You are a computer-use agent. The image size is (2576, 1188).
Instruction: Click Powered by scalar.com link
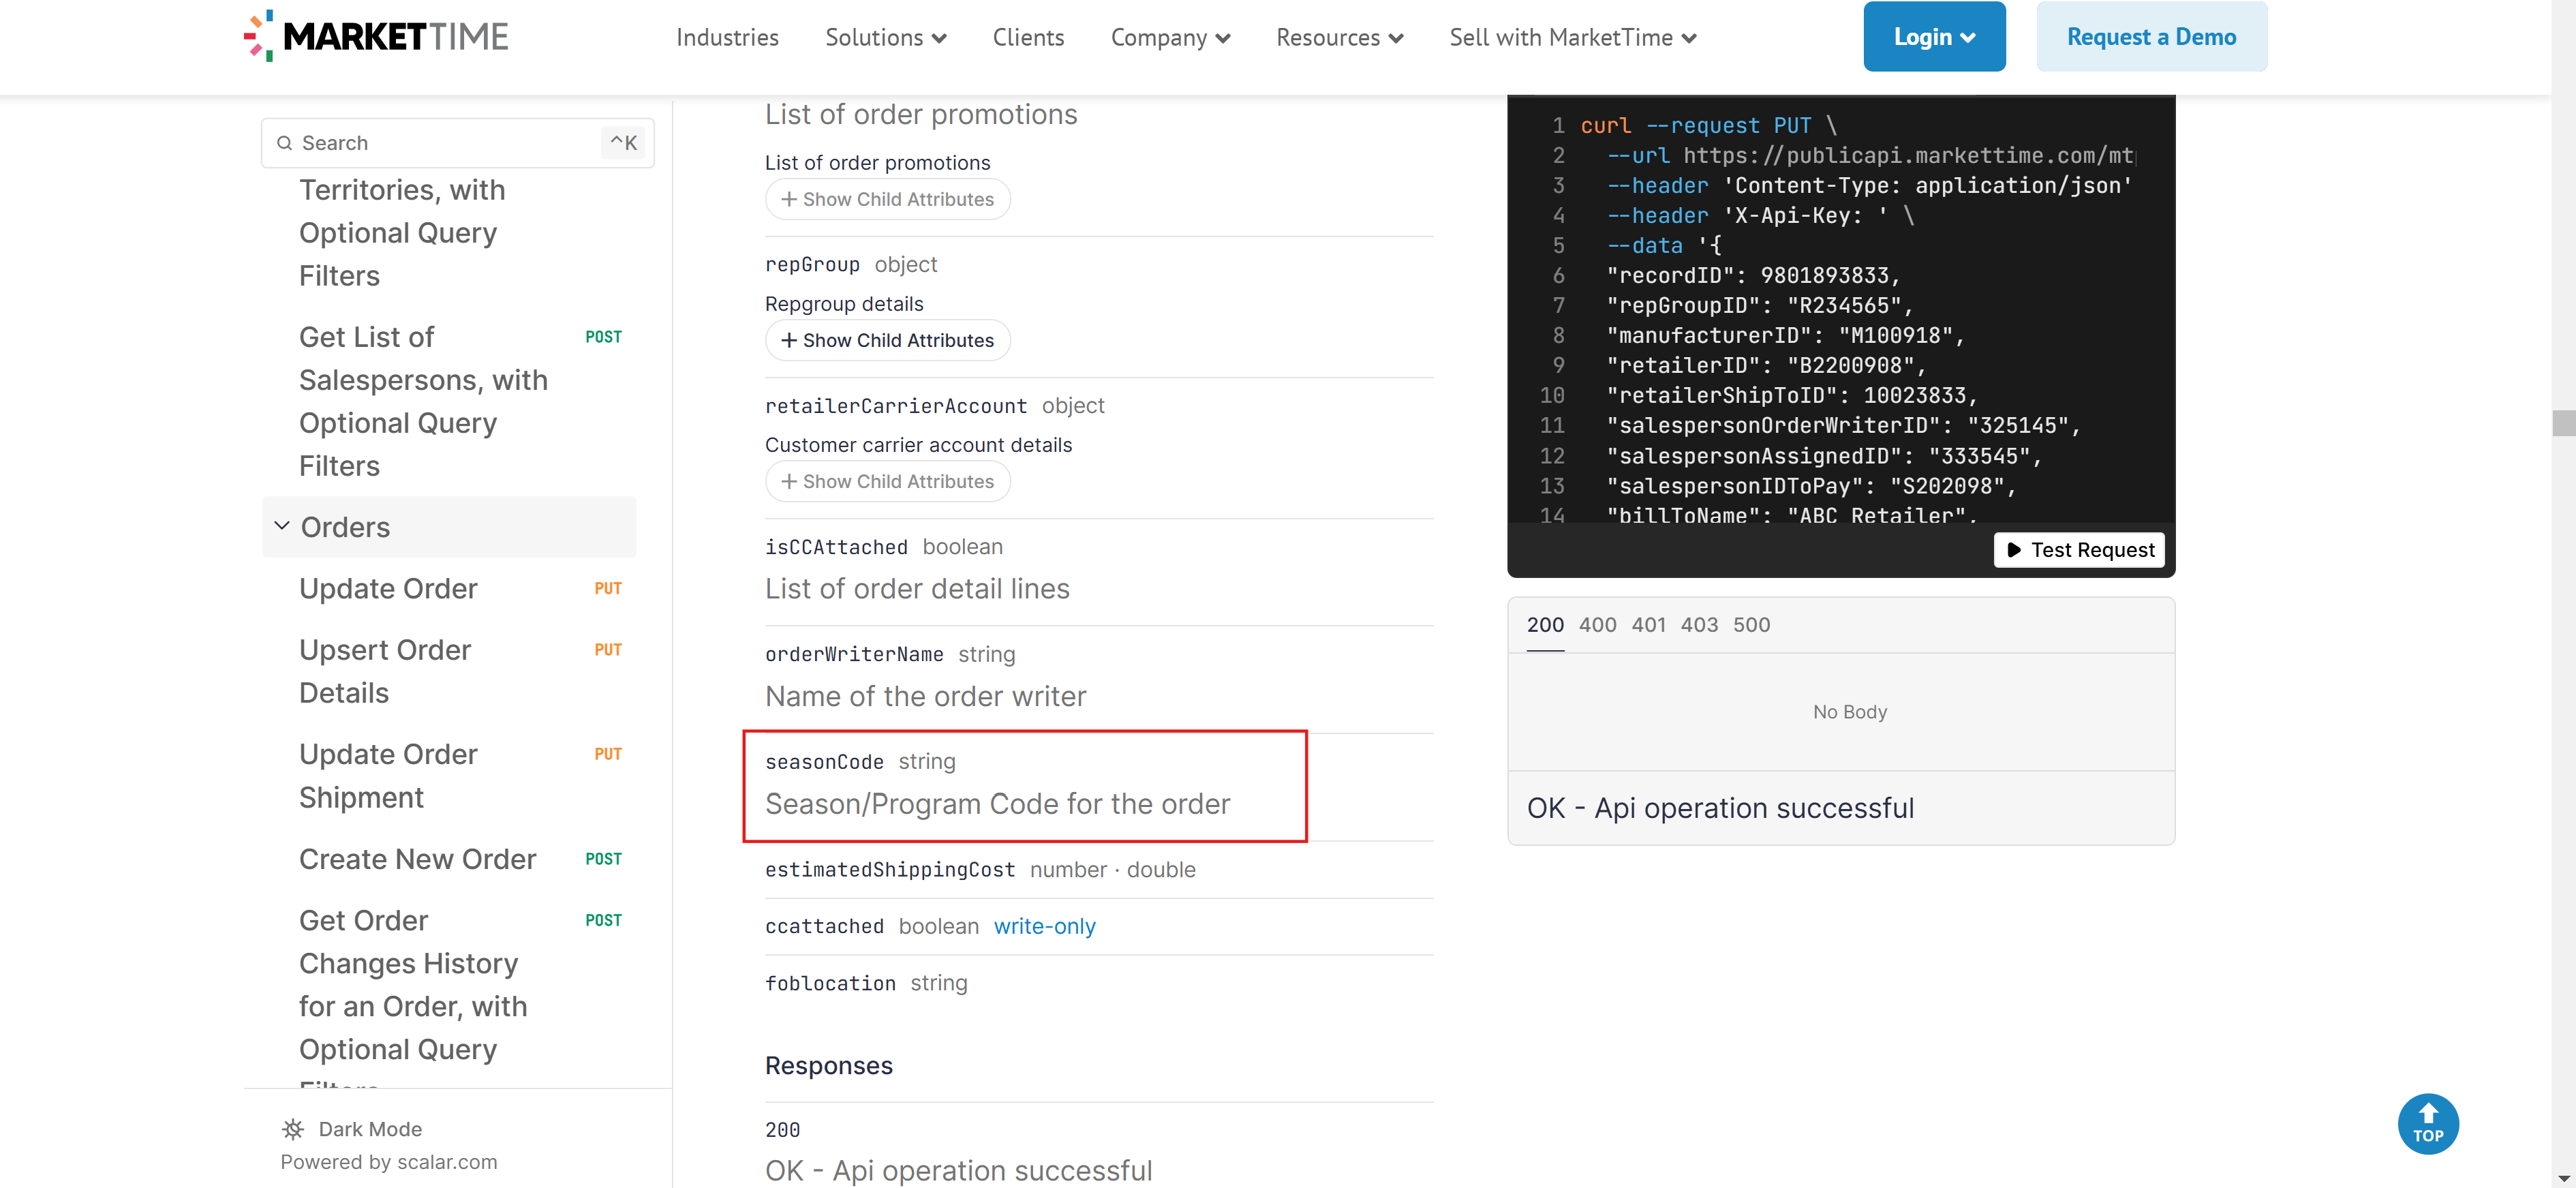(388, 1162)
